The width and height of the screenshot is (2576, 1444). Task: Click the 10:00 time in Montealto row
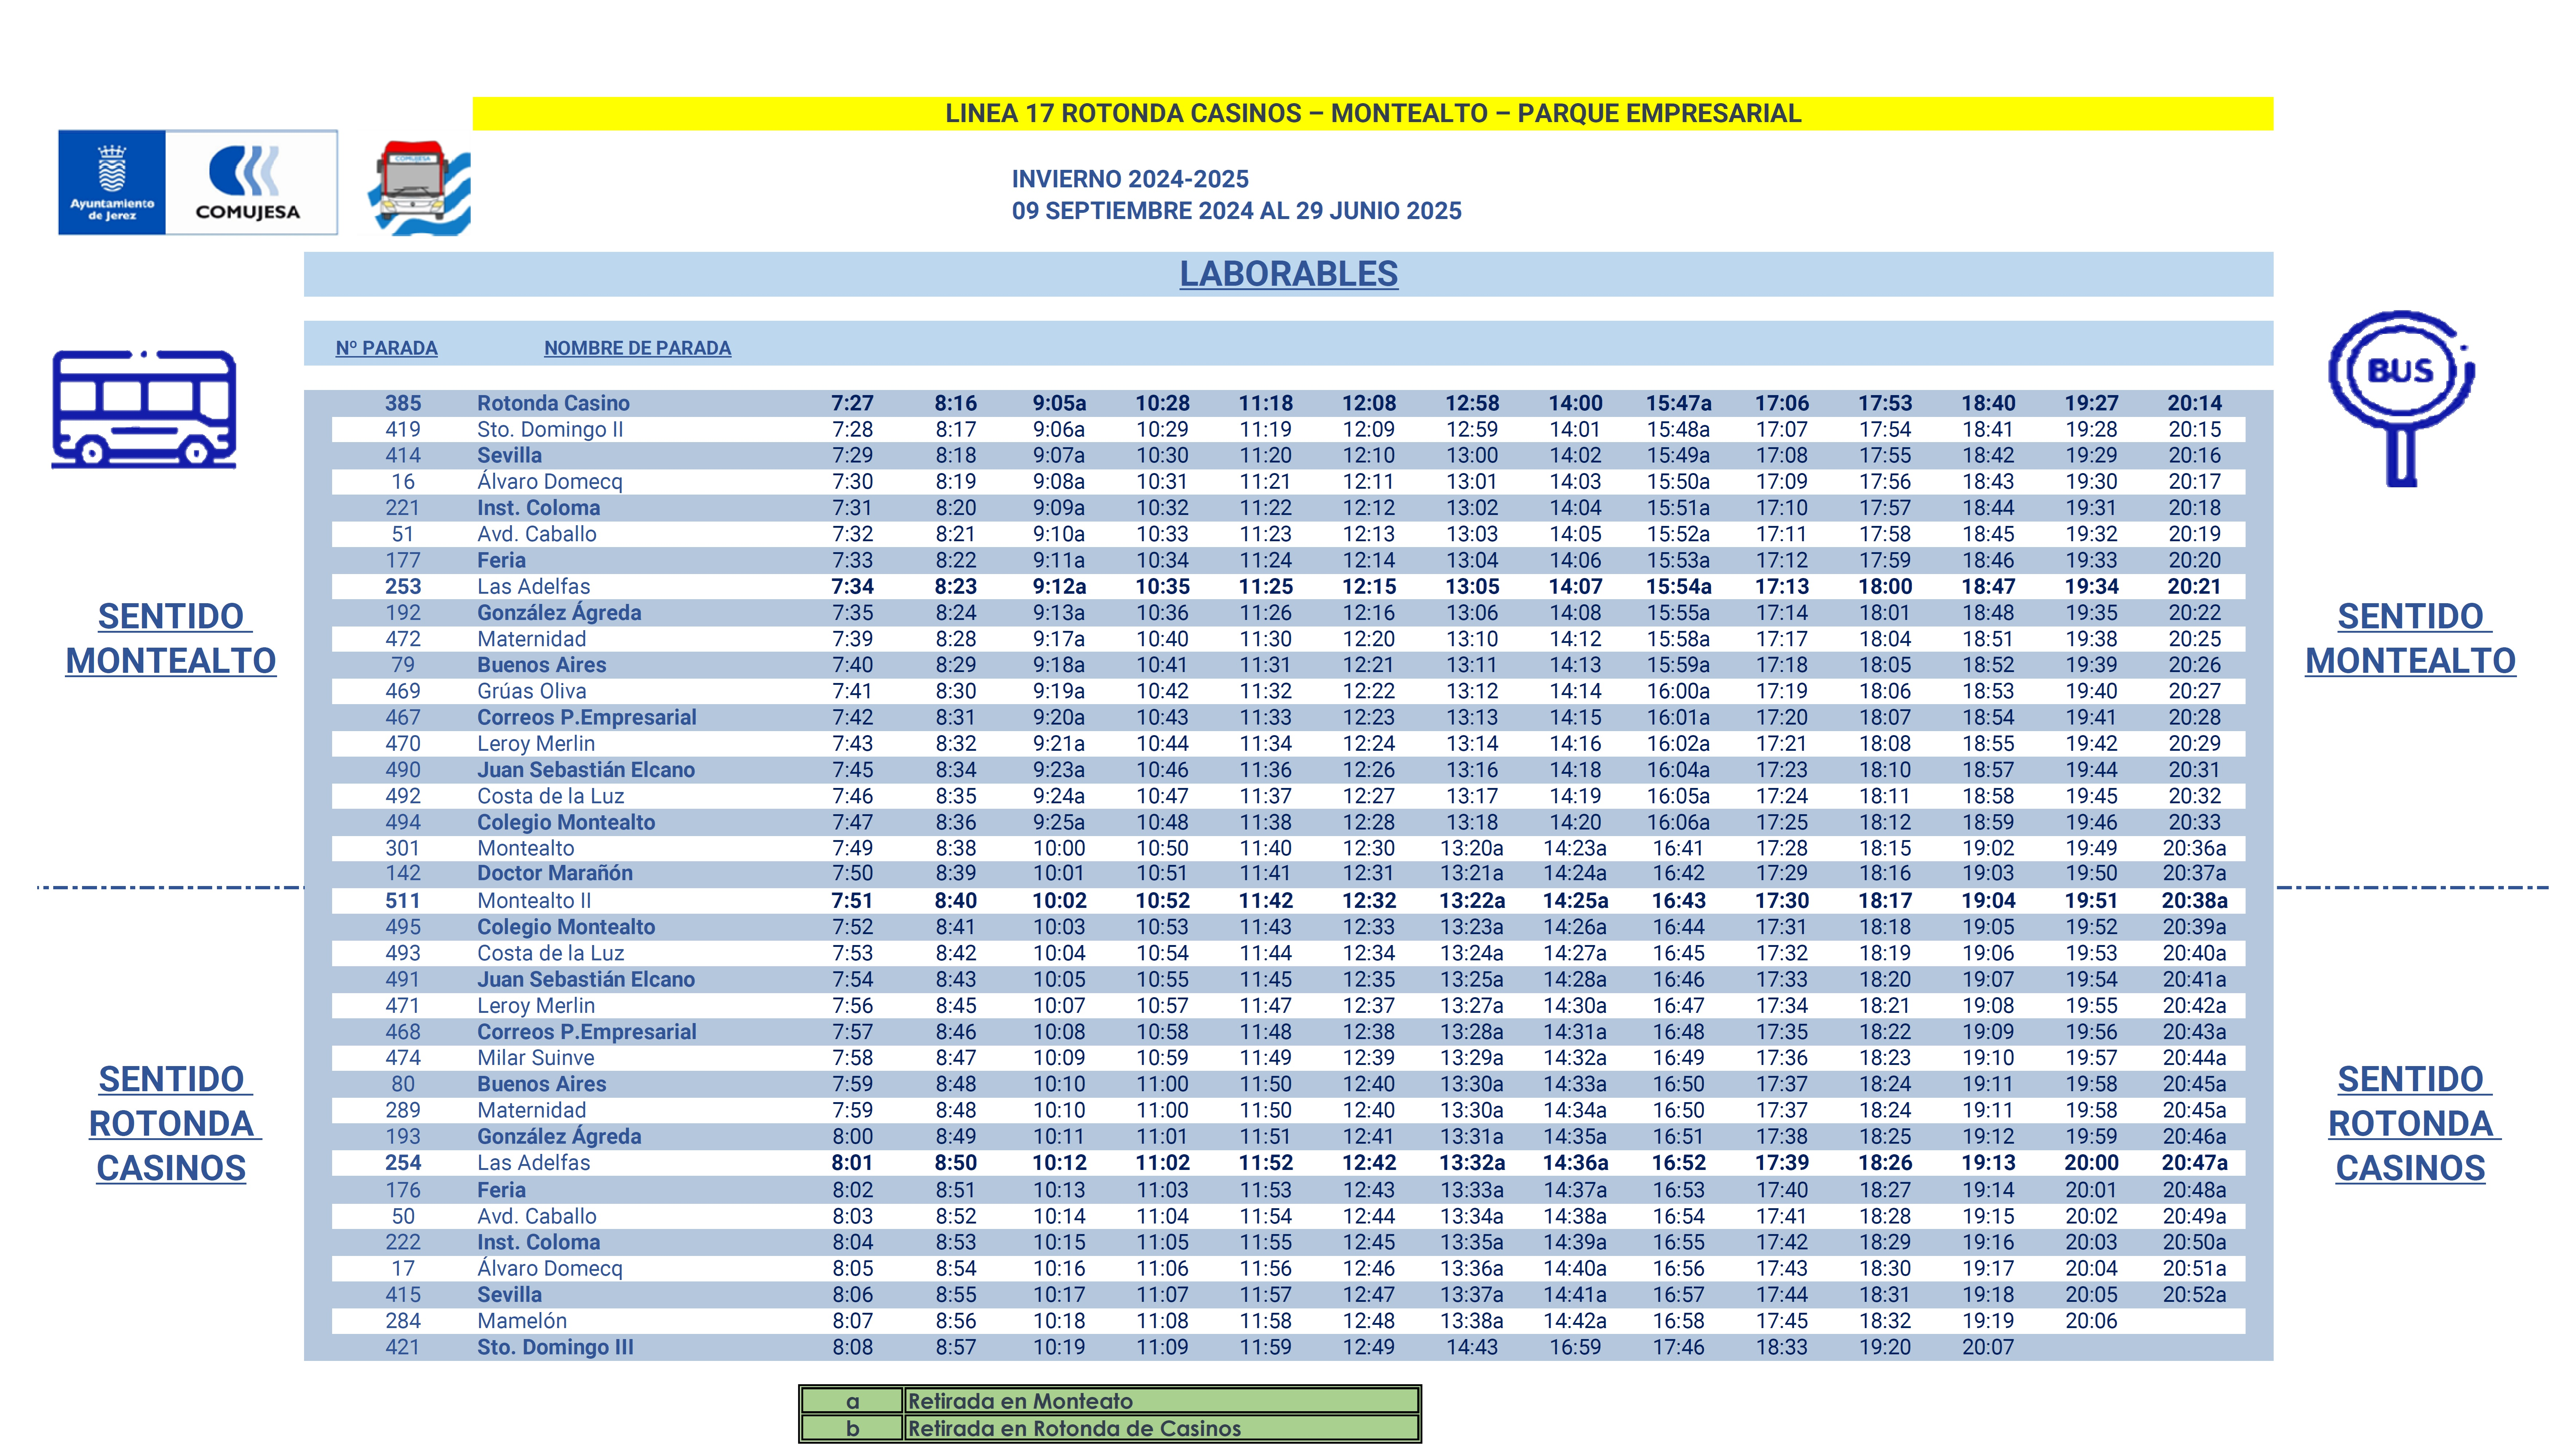[1059, 848]
